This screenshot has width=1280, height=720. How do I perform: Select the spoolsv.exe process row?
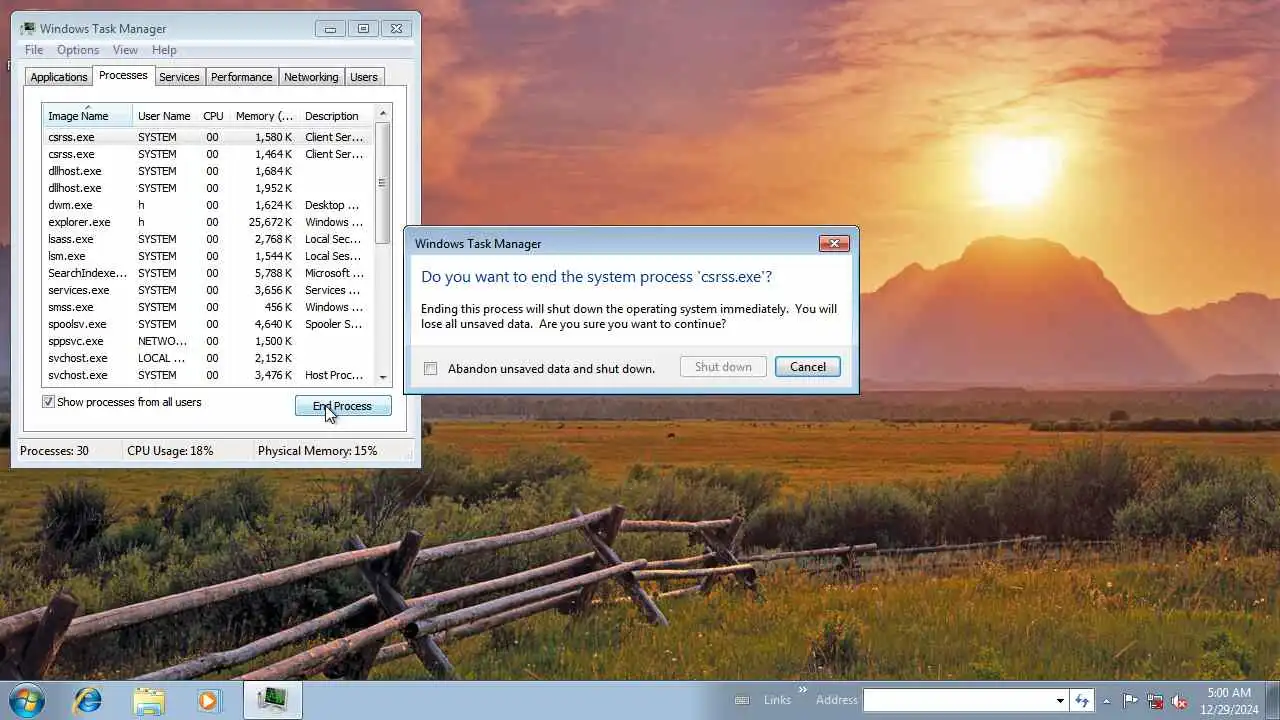pyautogui.click(x=208, y=324)
